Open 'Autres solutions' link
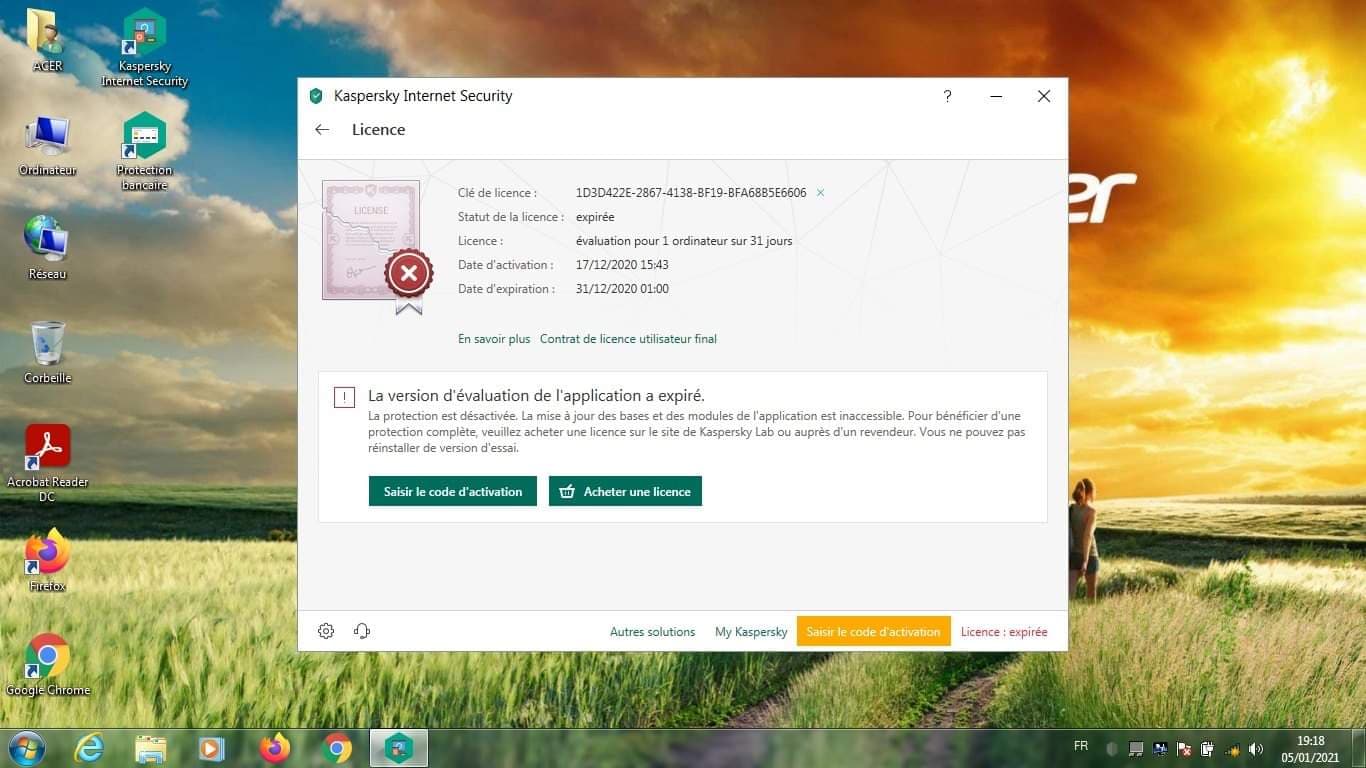The image size is (1366, 768). [652, 632]
